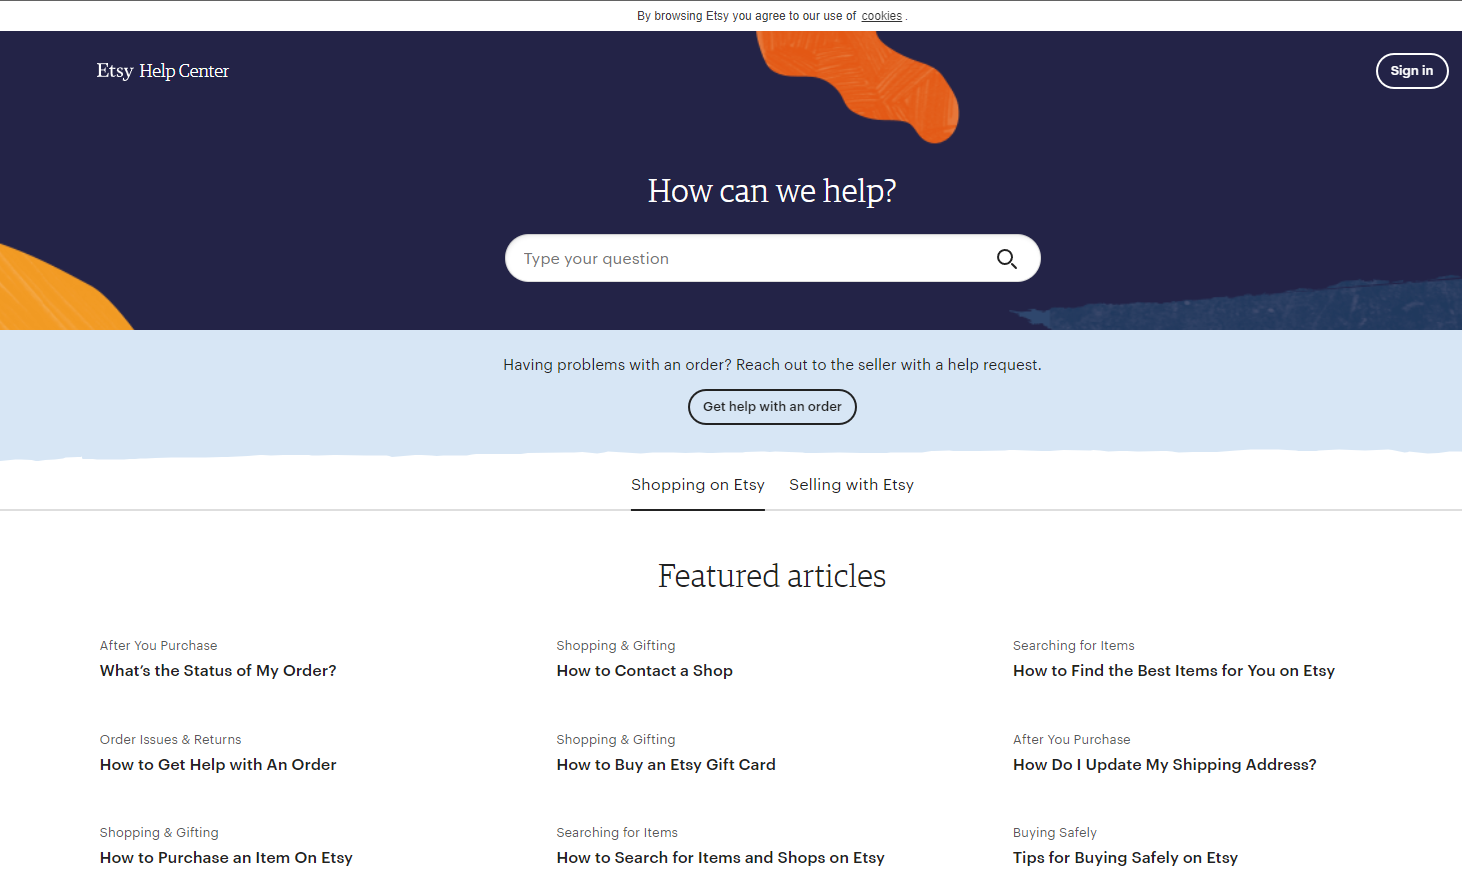Open 'Tips for Buying Safely on Etsy' article
Image resolution: width=1462 pixels, height=891 pixels.
click(x=1125, y=858)
